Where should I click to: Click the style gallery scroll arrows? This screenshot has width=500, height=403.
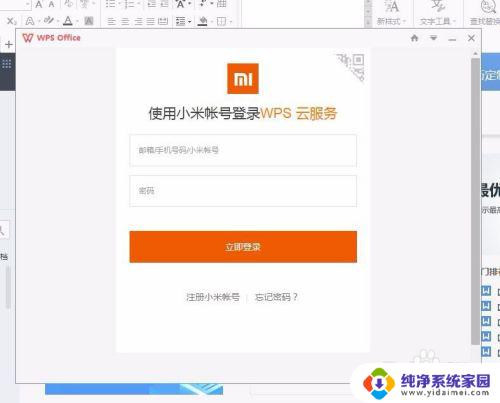click(368, 13)
